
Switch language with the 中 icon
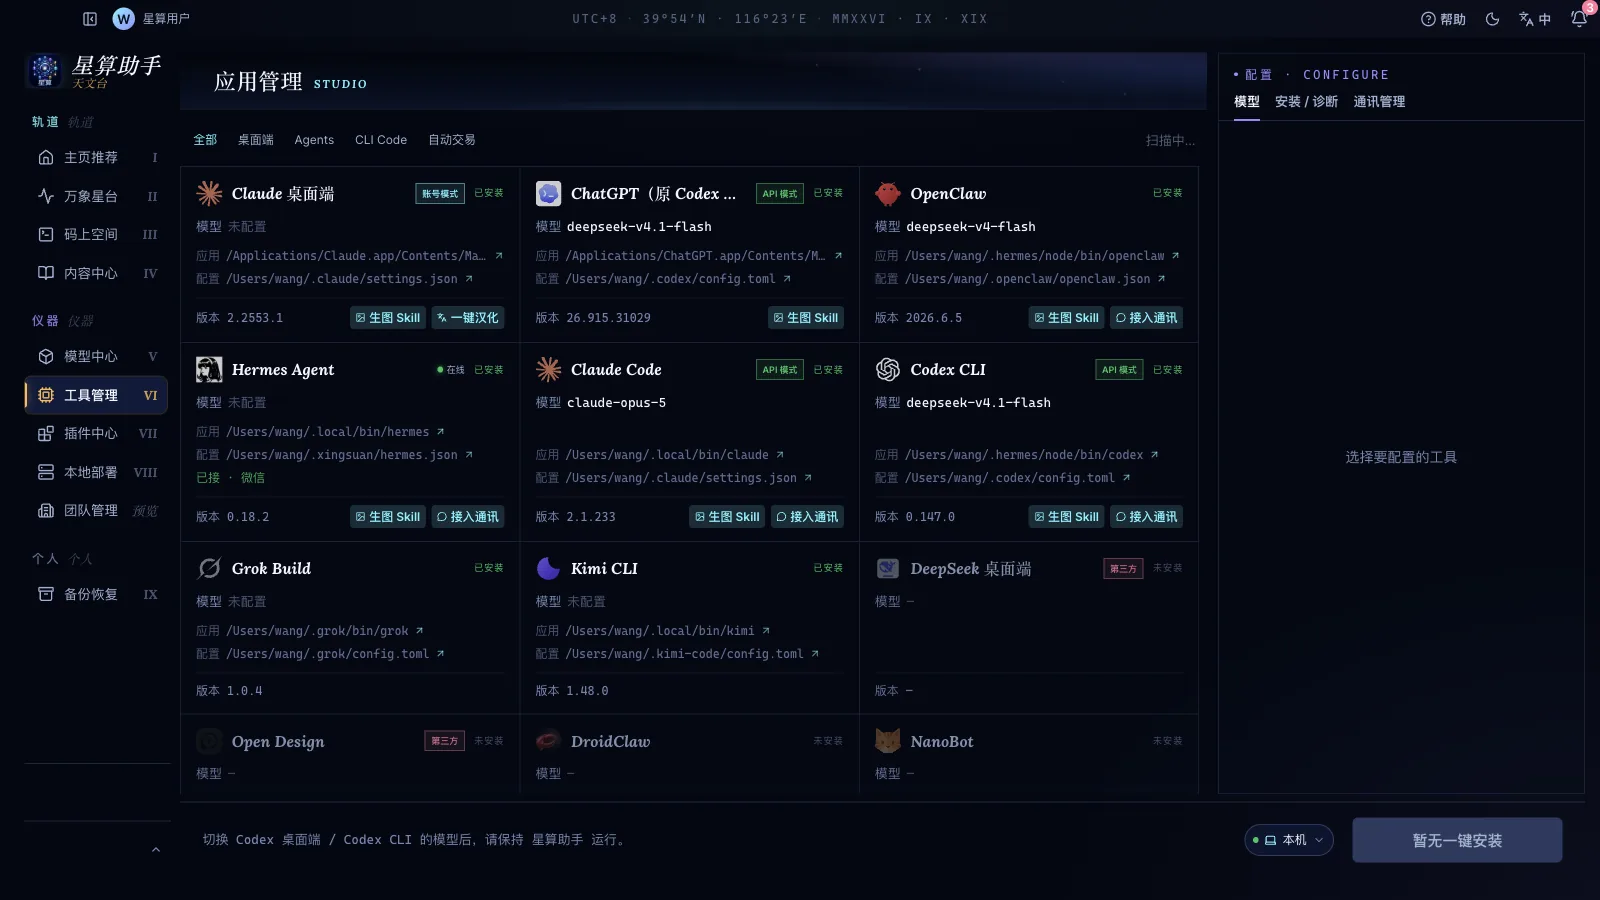[x=1534, y=19]
